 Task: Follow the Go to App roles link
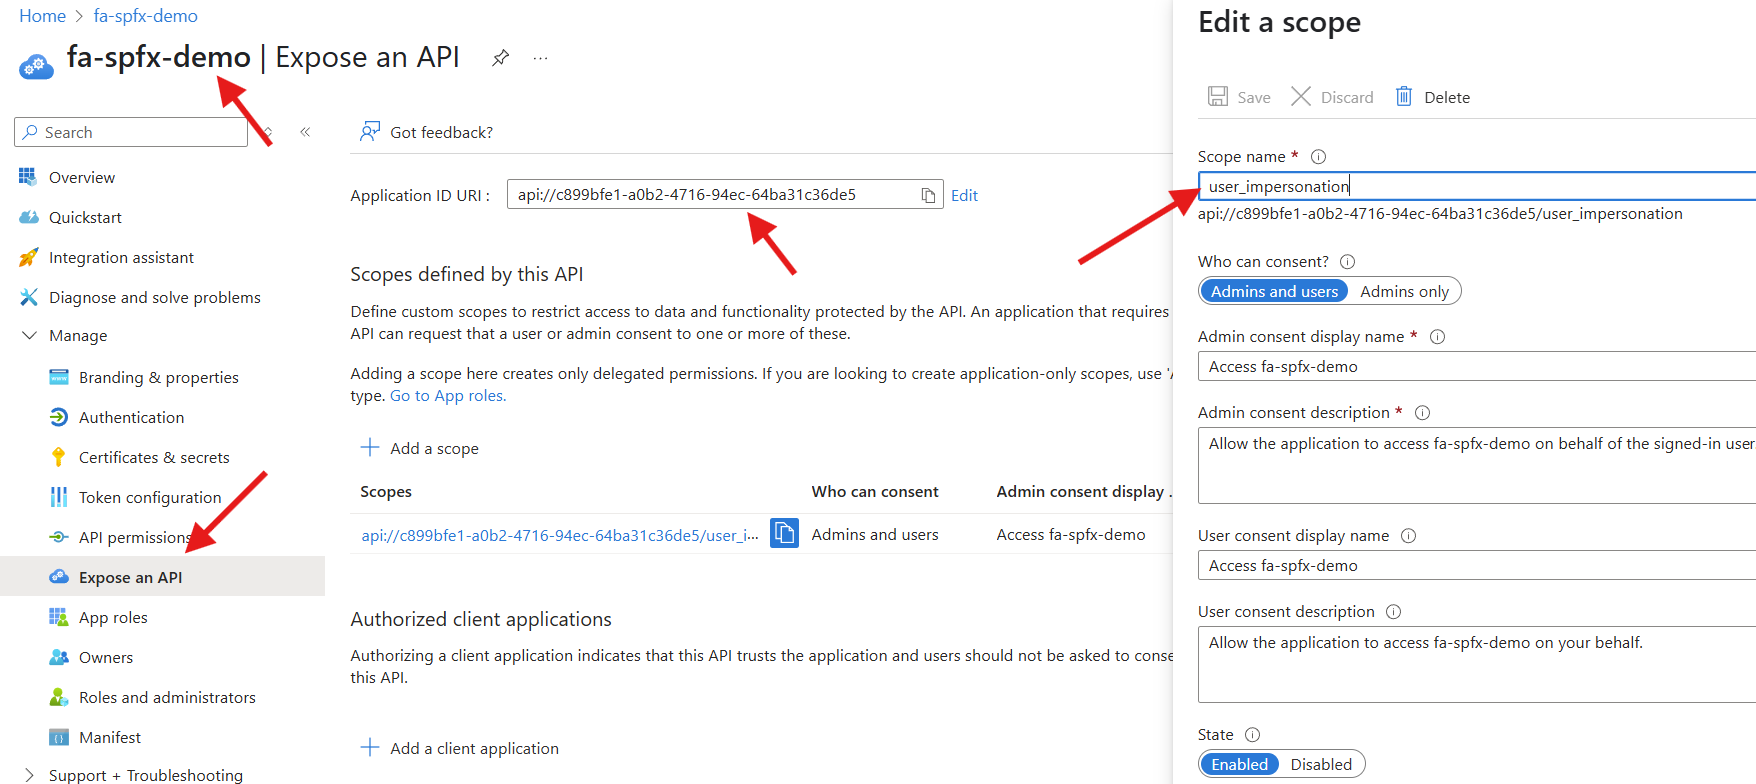[448, 395]
